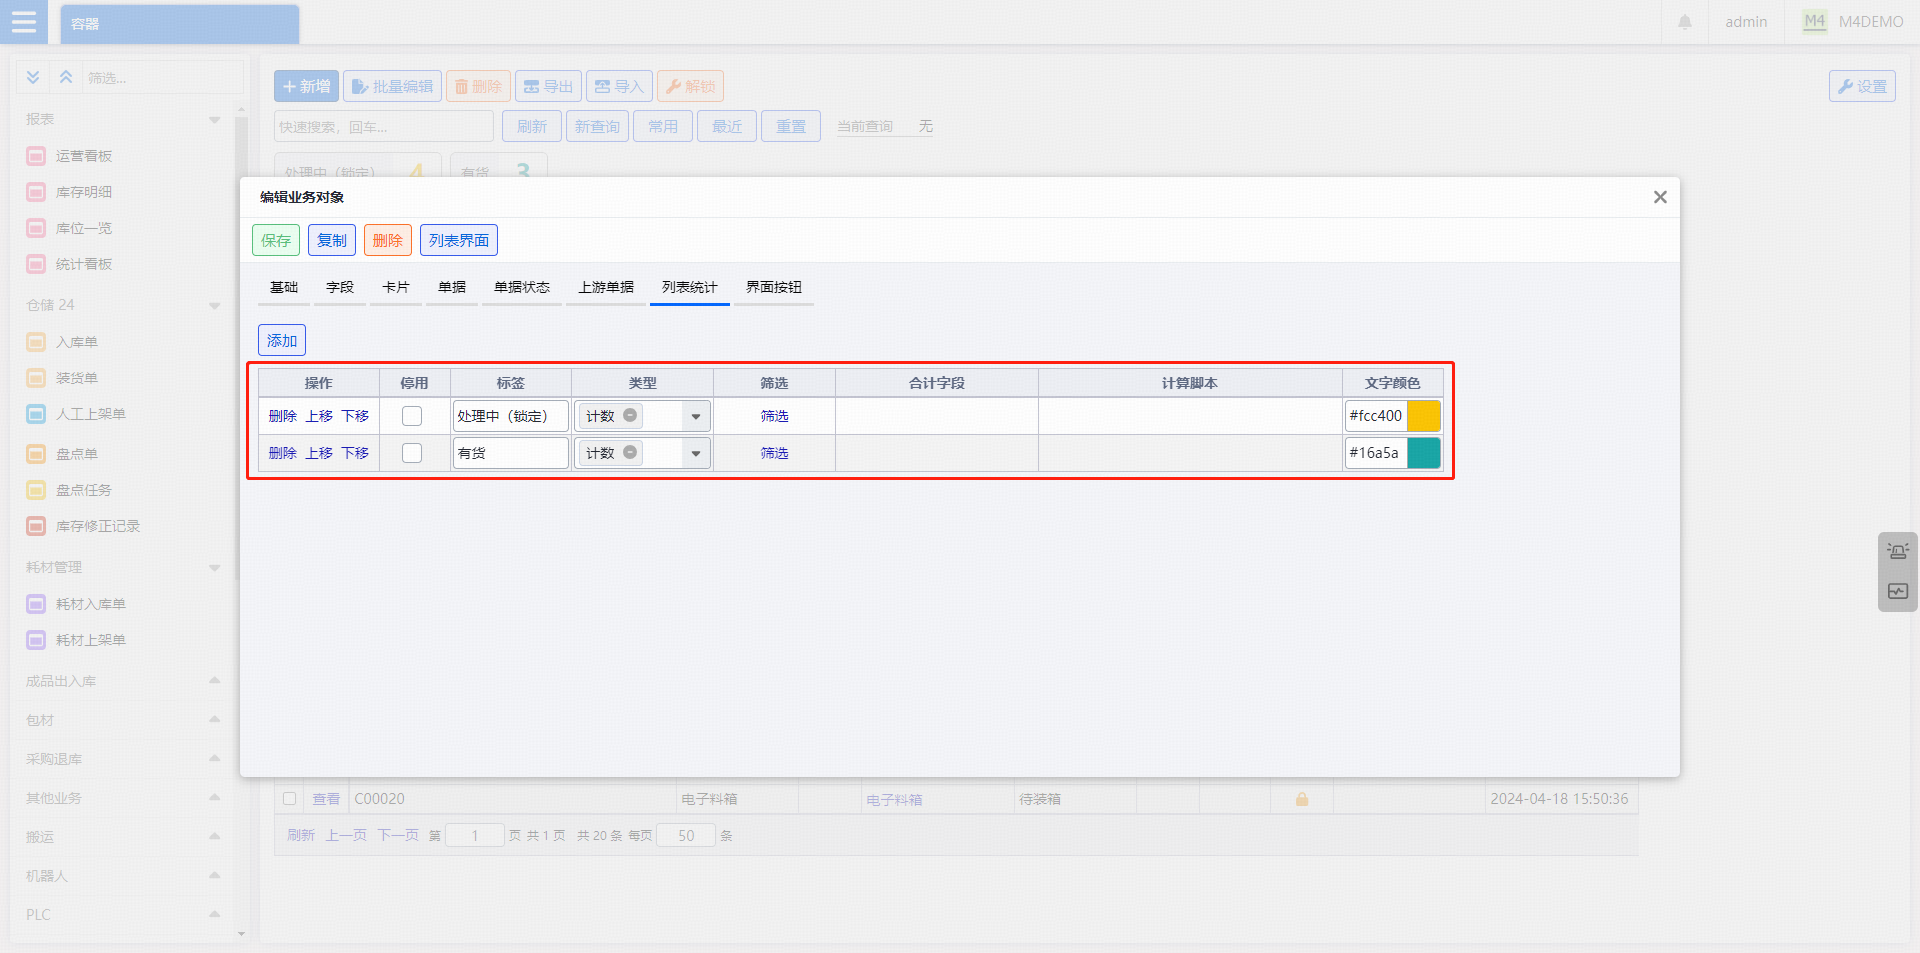Screen dimensions: 1920x953
Task: Click the alarm light icon on right edge
Action: point(1898,551)
